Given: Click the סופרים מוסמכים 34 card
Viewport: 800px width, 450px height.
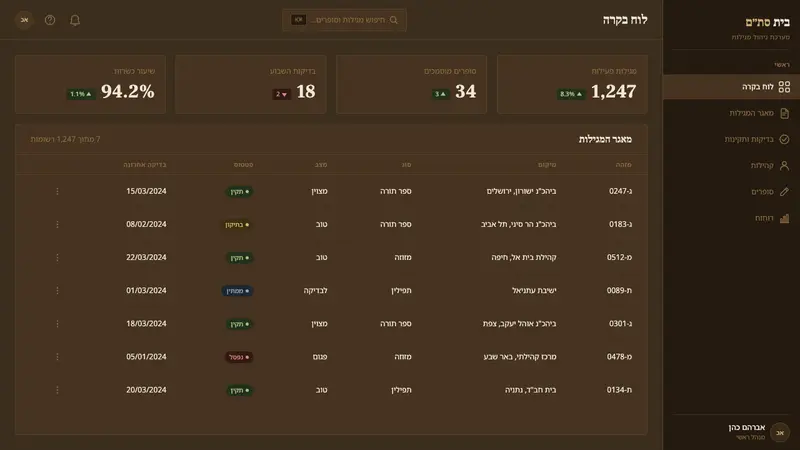Looking at the screenshot, I should pyautogui.click(x=411, y=84).
